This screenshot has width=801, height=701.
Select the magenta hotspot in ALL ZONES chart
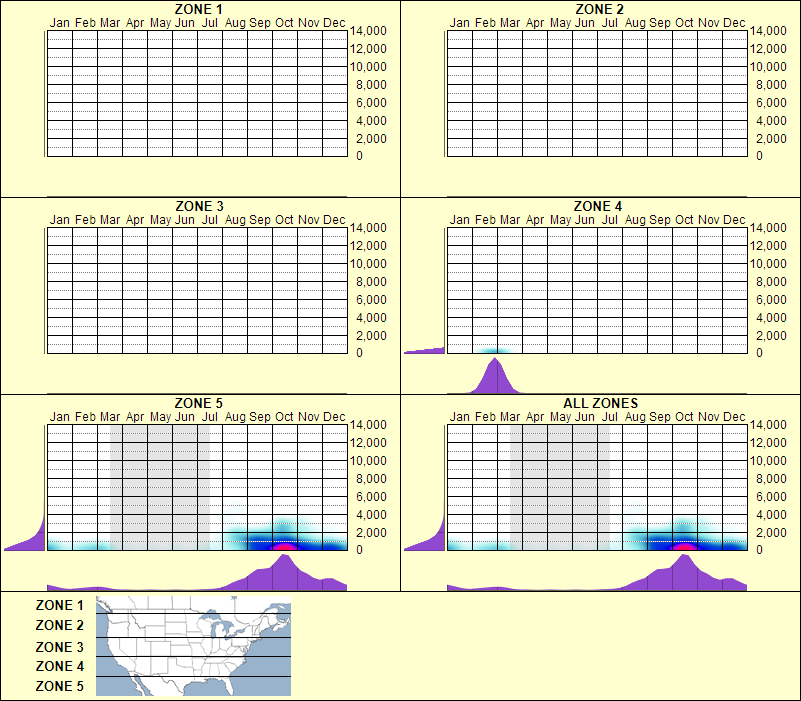tap(685, 544)
